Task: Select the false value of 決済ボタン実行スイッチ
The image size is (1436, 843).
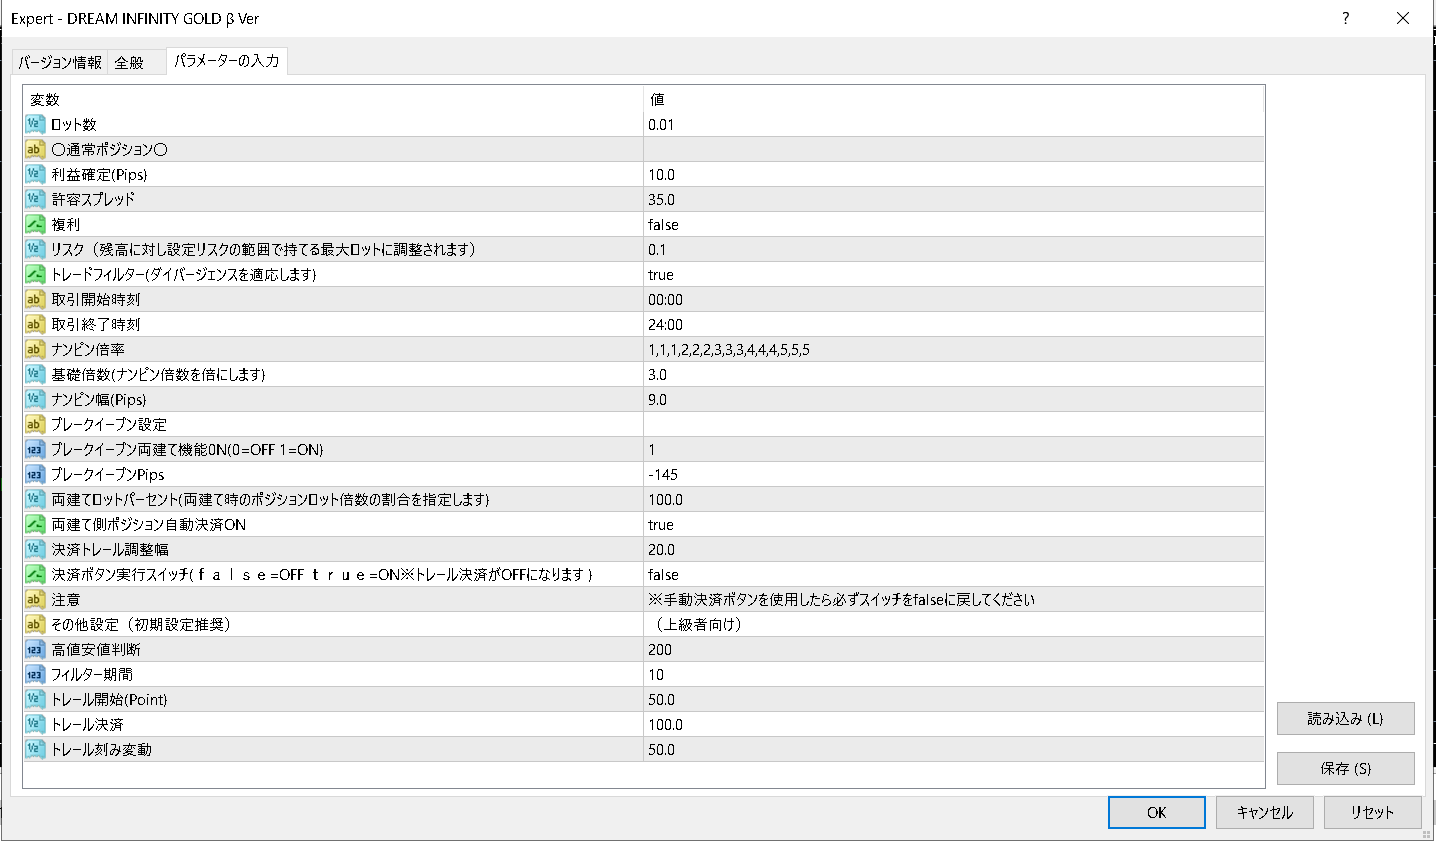Action: [x=663, y=574]
